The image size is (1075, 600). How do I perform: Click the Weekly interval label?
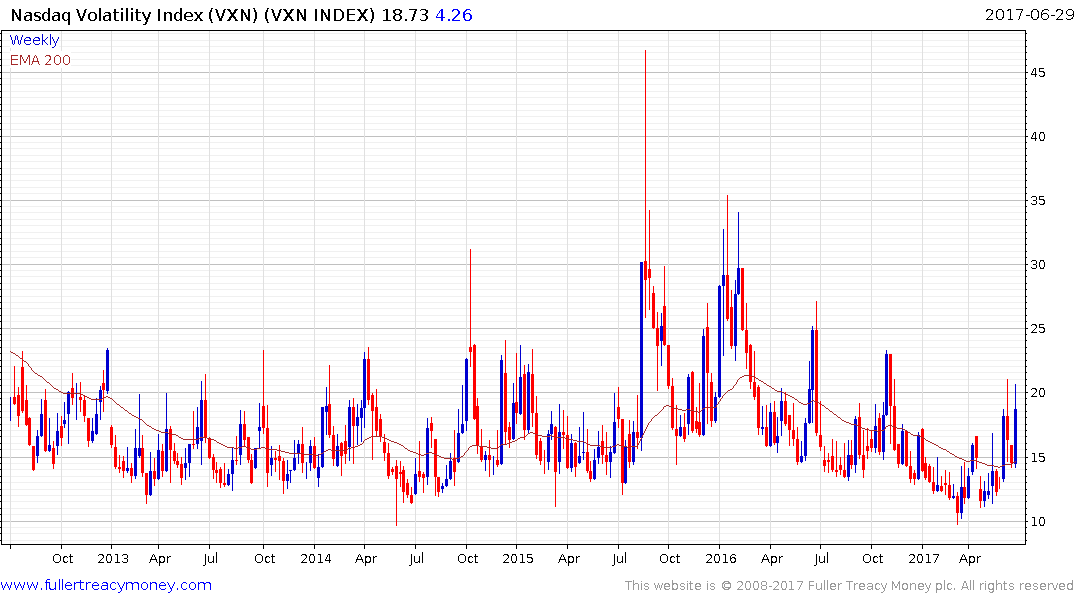pos(34,40)
